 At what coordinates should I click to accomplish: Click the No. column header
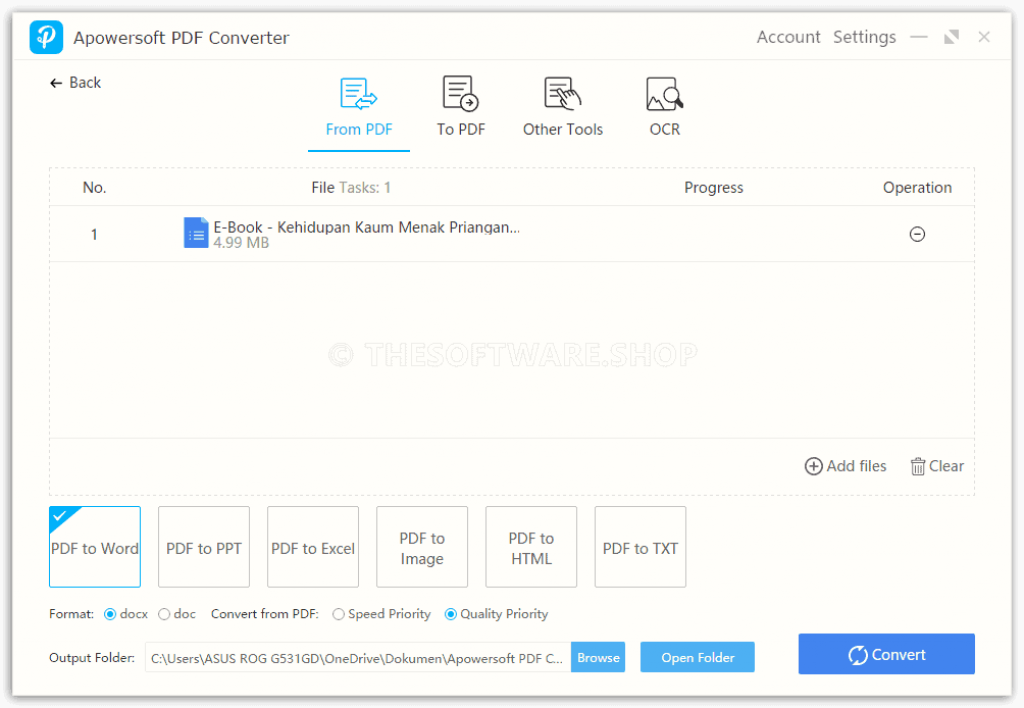click(94, 188)
